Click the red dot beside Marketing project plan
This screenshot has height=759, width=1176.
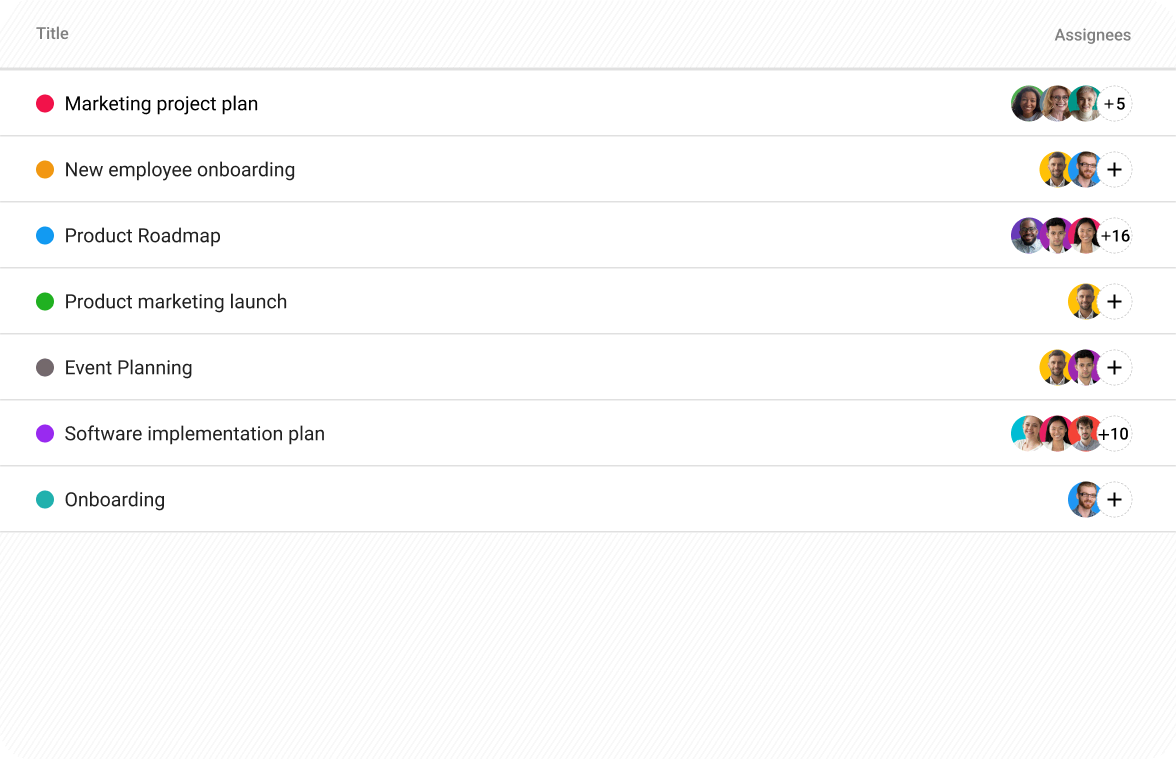45,103
